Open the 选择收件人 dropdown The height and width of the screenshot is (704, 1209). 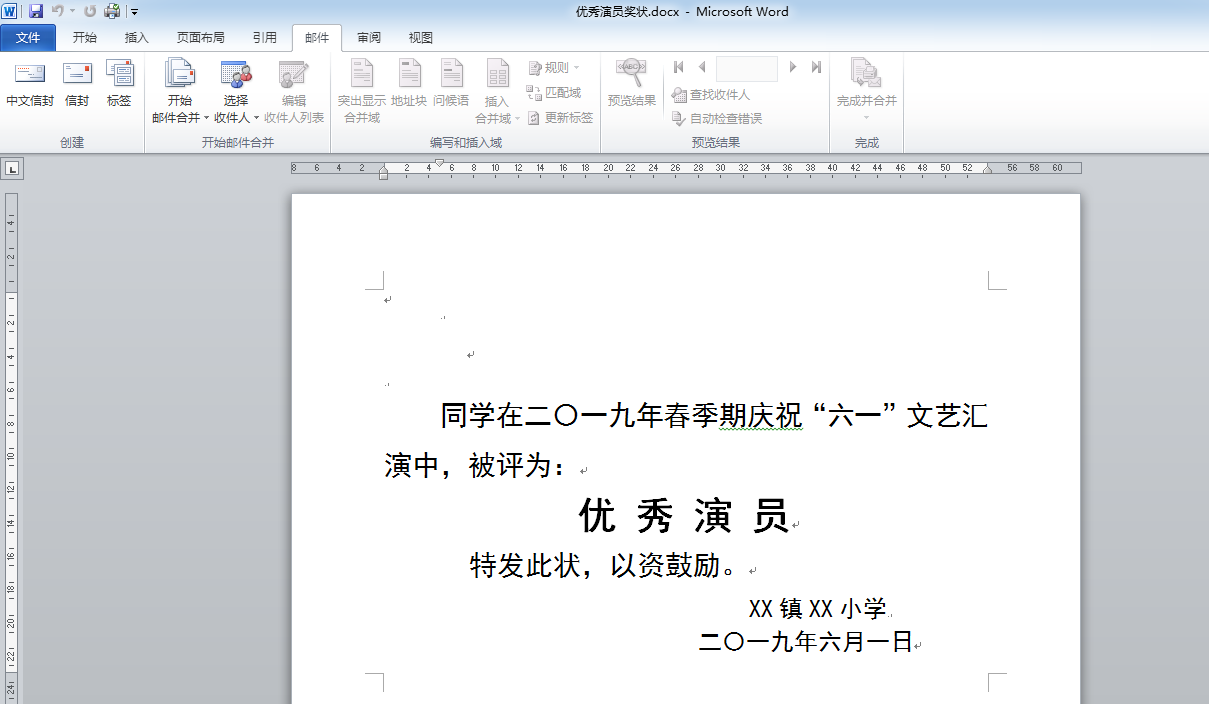tap(237, 92)
